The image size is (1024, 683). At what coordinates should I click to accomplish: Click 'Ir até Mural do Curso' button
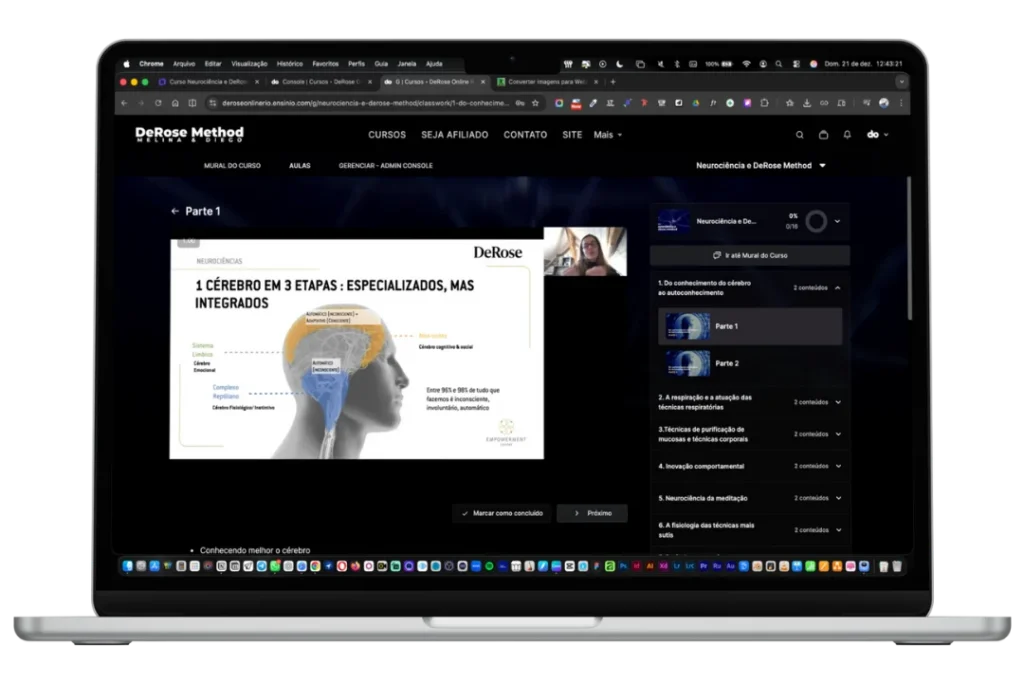pyautogui.click(x=750, y=255)
